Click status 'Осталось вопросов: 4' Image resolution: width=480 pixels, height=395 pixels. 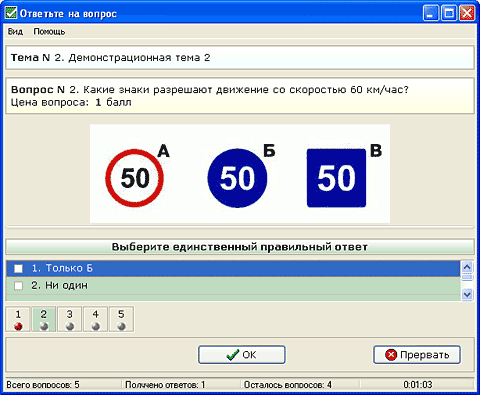click(x=288, y=385)
